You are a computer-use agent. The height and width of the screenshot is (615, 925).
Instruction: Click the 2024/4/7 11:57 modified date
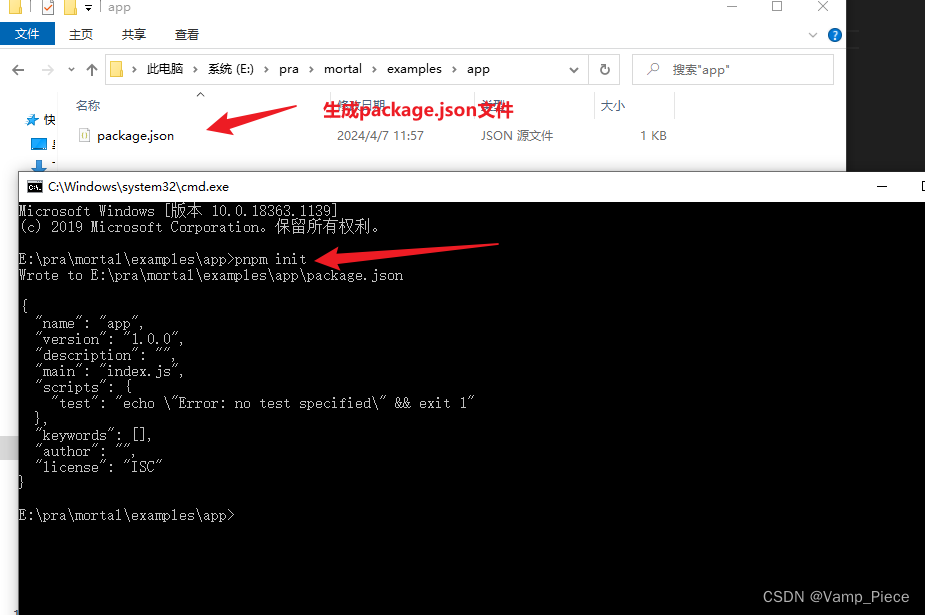tap(380, 136)
